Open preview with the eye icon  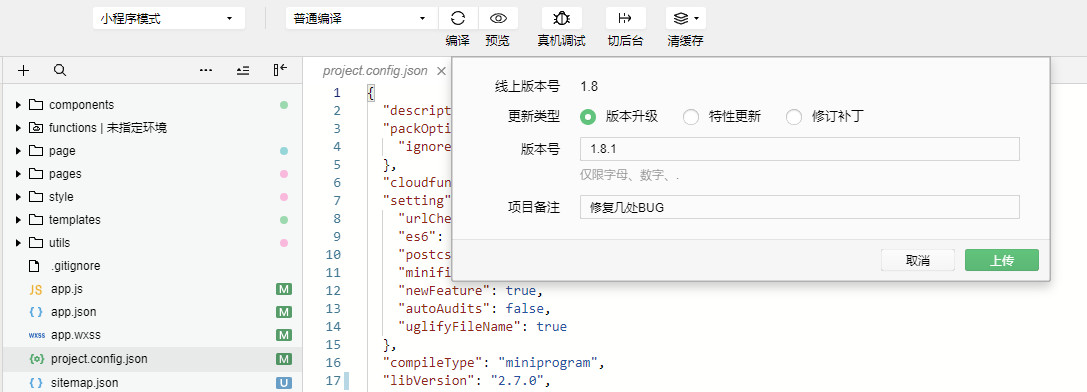(x=498, y=18)
